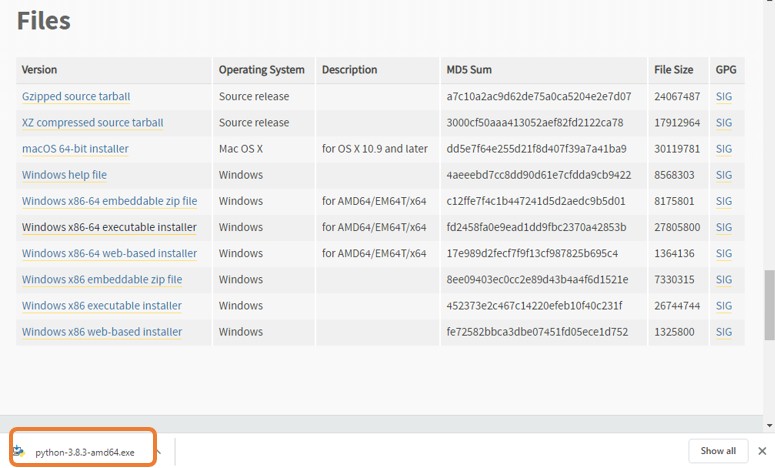The width and height of the screenshot is (775, 468).
Task: Open SIG link for x86-64 executable installer
Action: [x=724, y=227]
